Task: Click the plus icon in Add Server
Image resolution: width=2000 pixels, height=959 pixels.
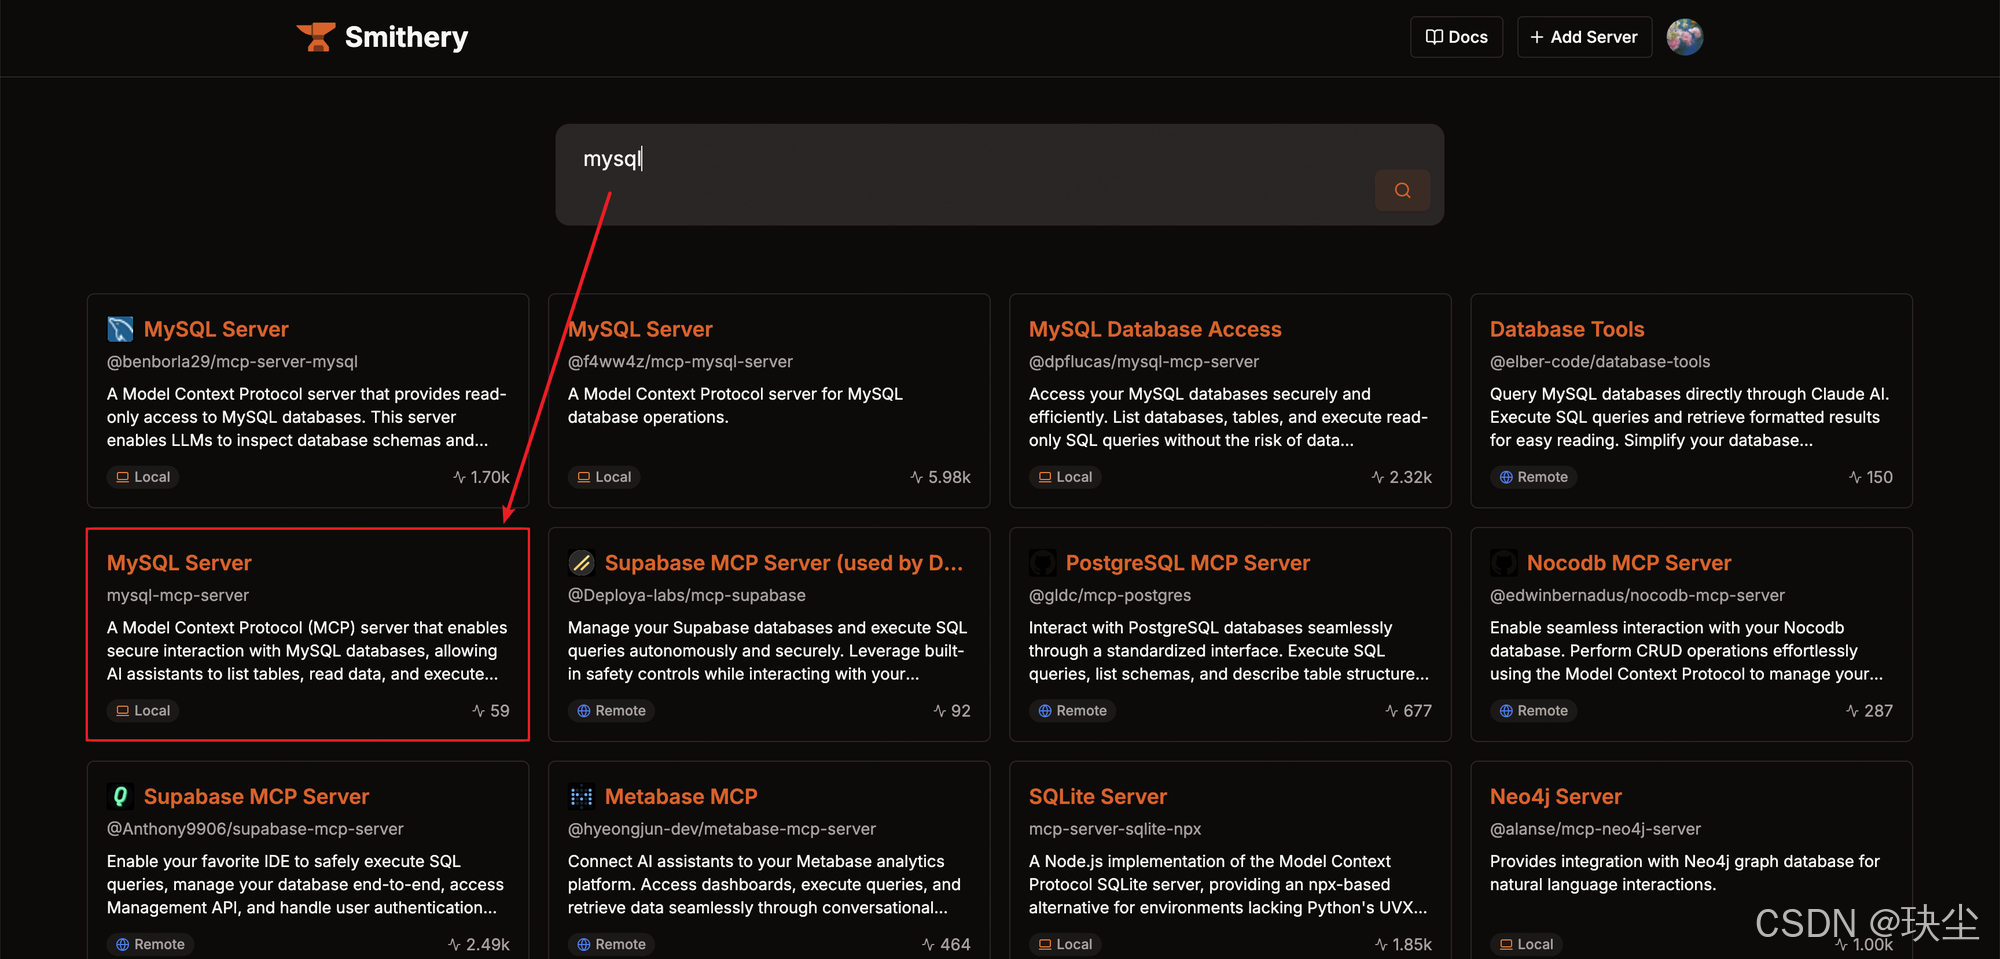Action: pos(1537,37)
